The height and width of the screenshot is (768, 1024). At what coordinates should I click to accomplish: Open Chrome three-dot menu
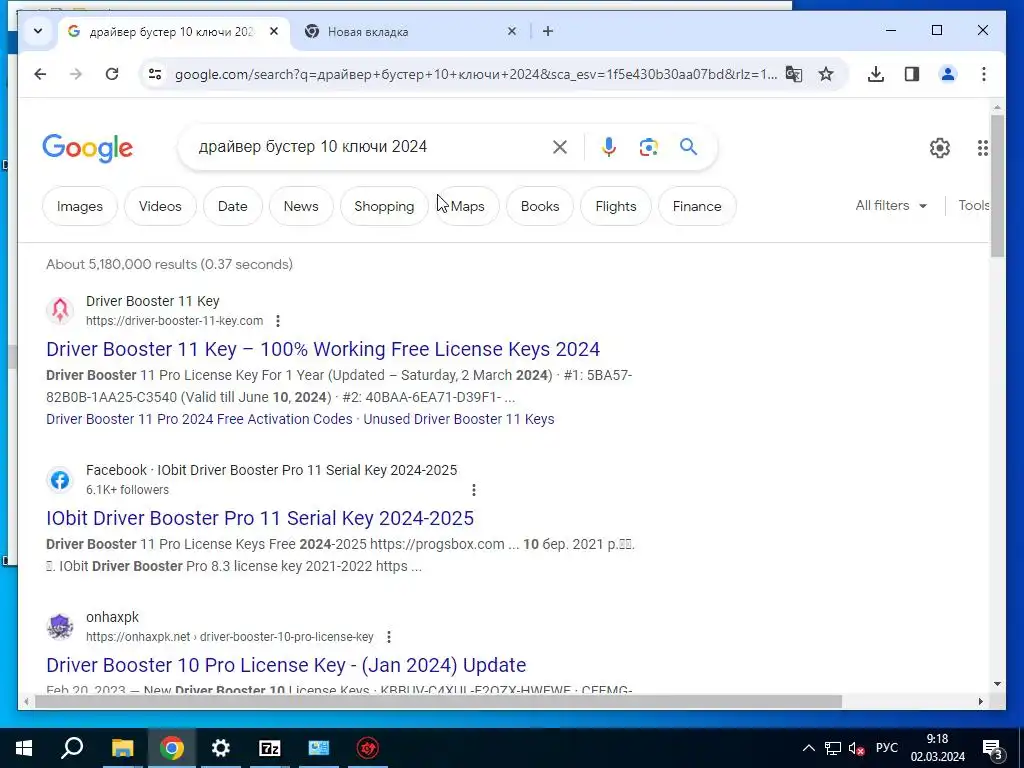(984, 74)
